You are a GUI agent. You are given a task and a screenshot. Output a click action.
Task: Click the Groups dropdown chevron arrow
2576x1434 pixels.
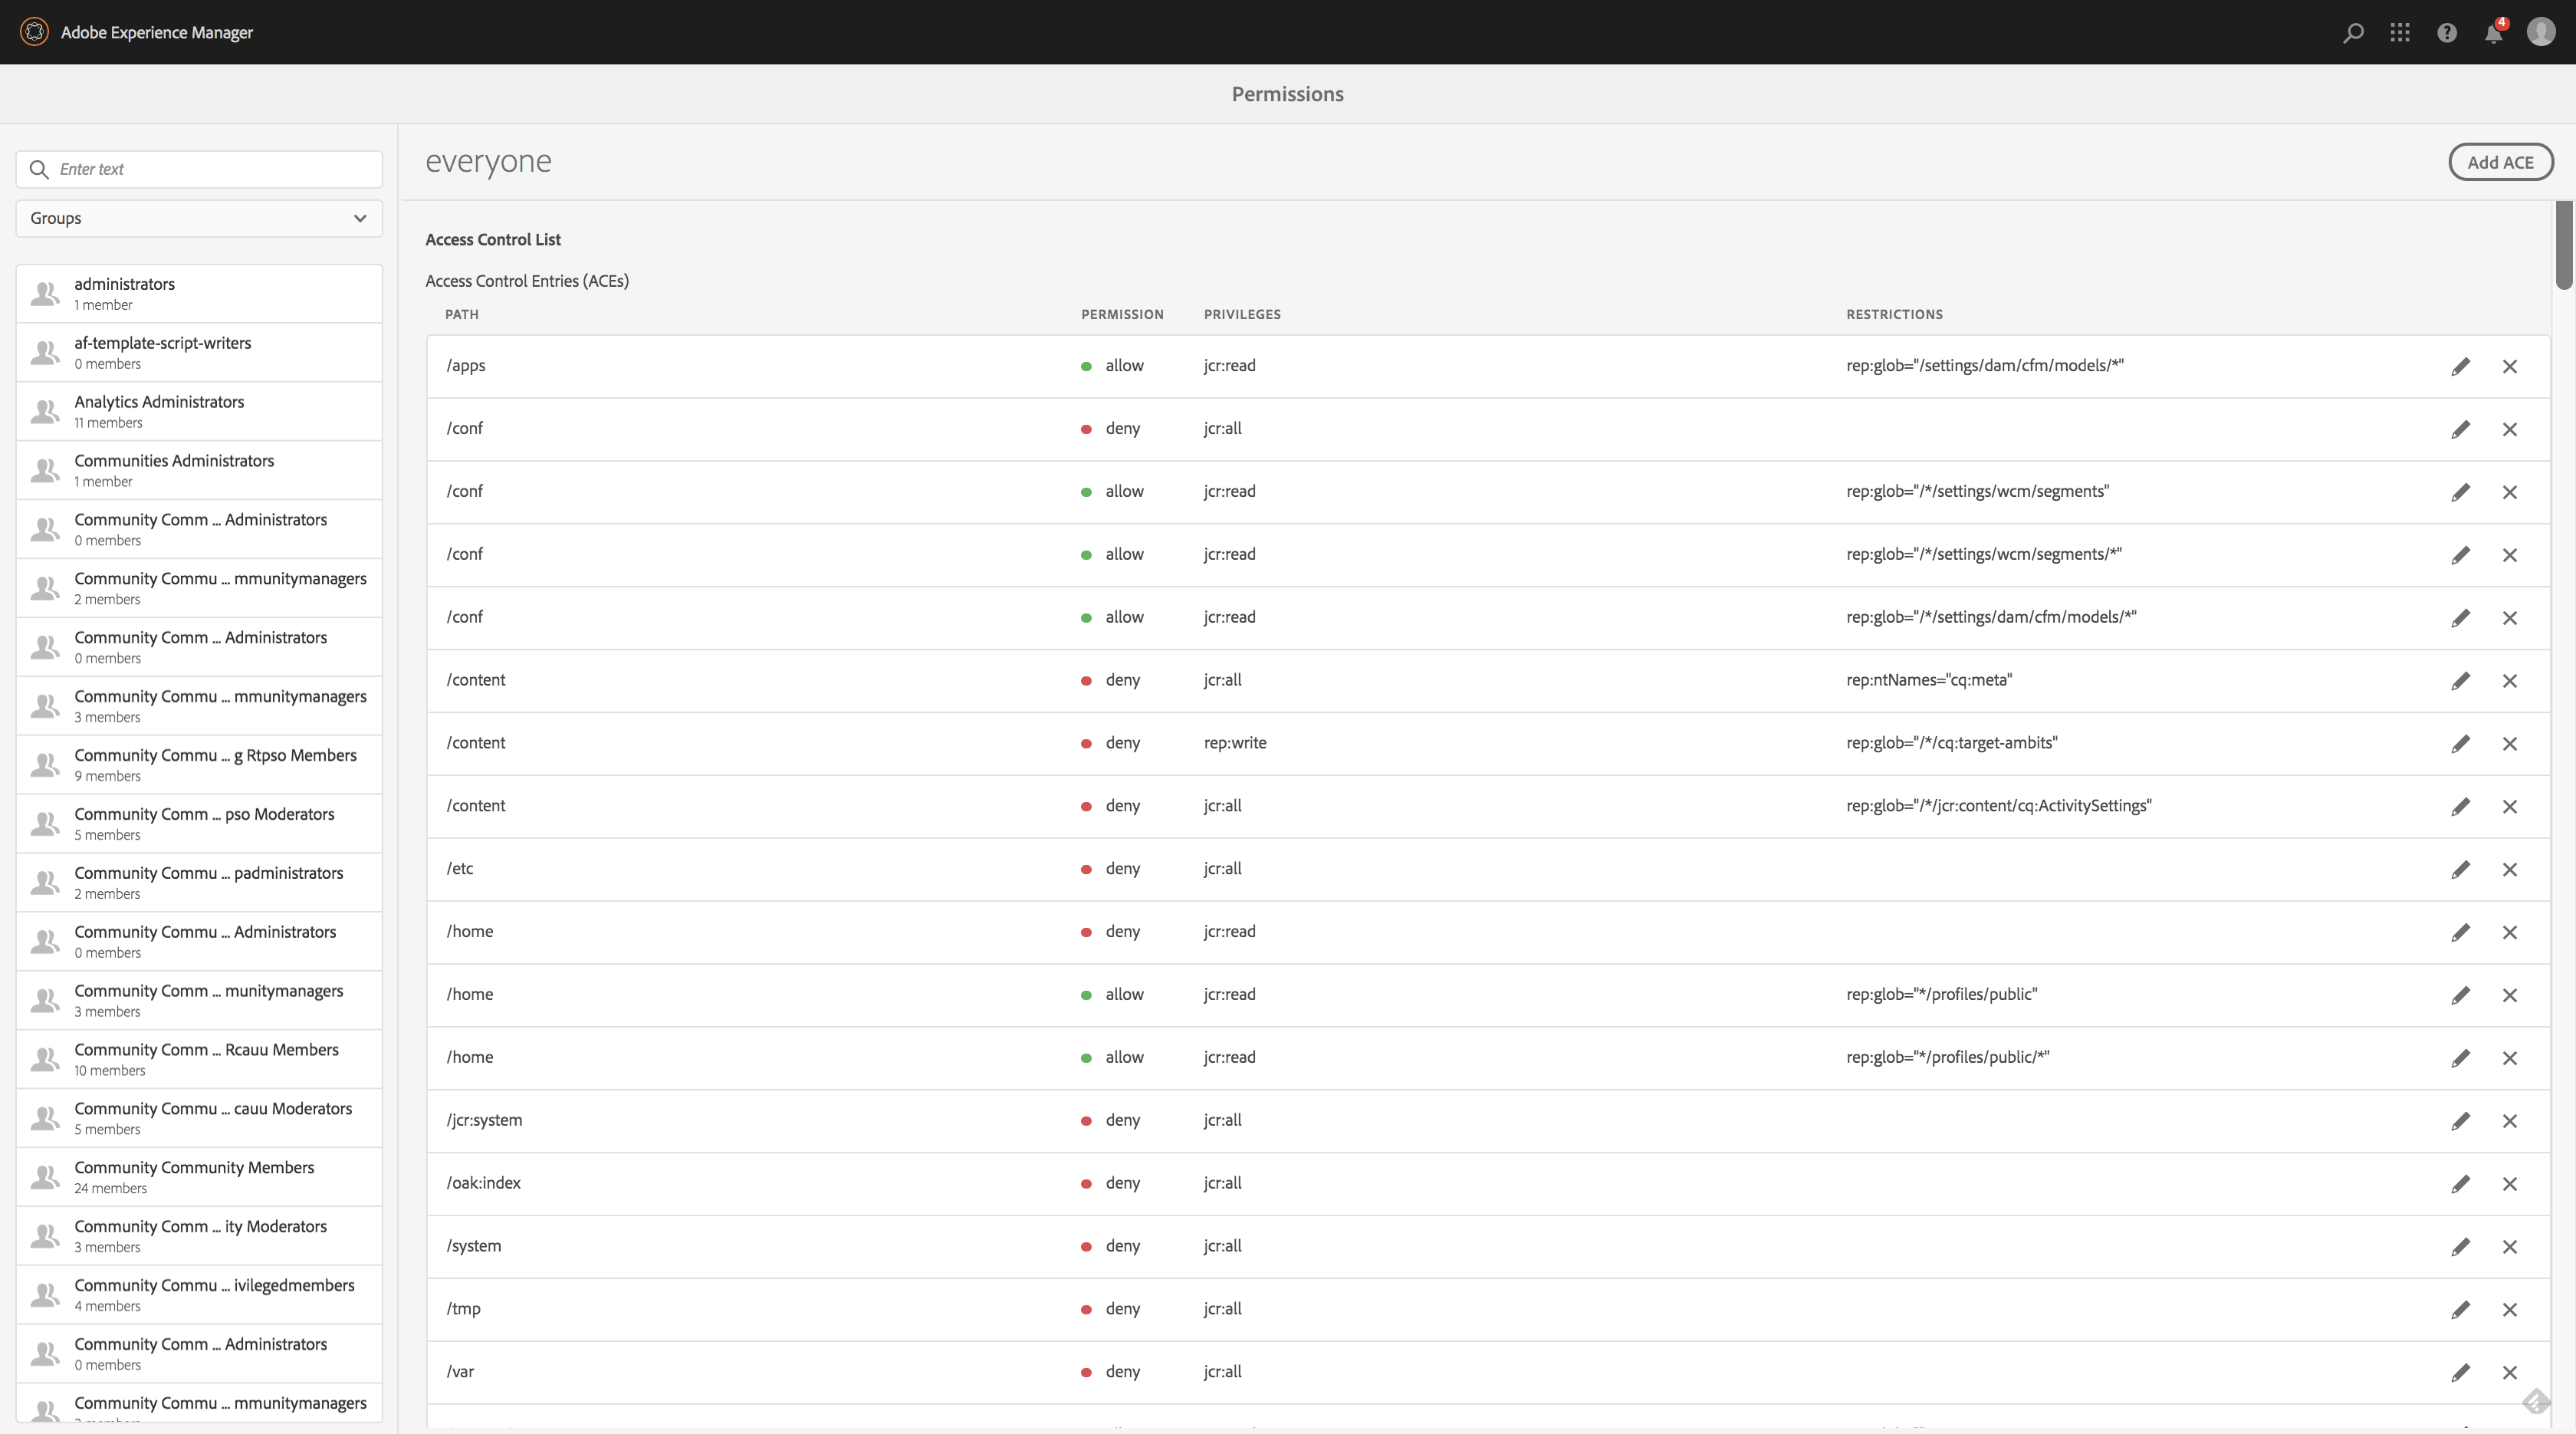[x=360, y=218]
